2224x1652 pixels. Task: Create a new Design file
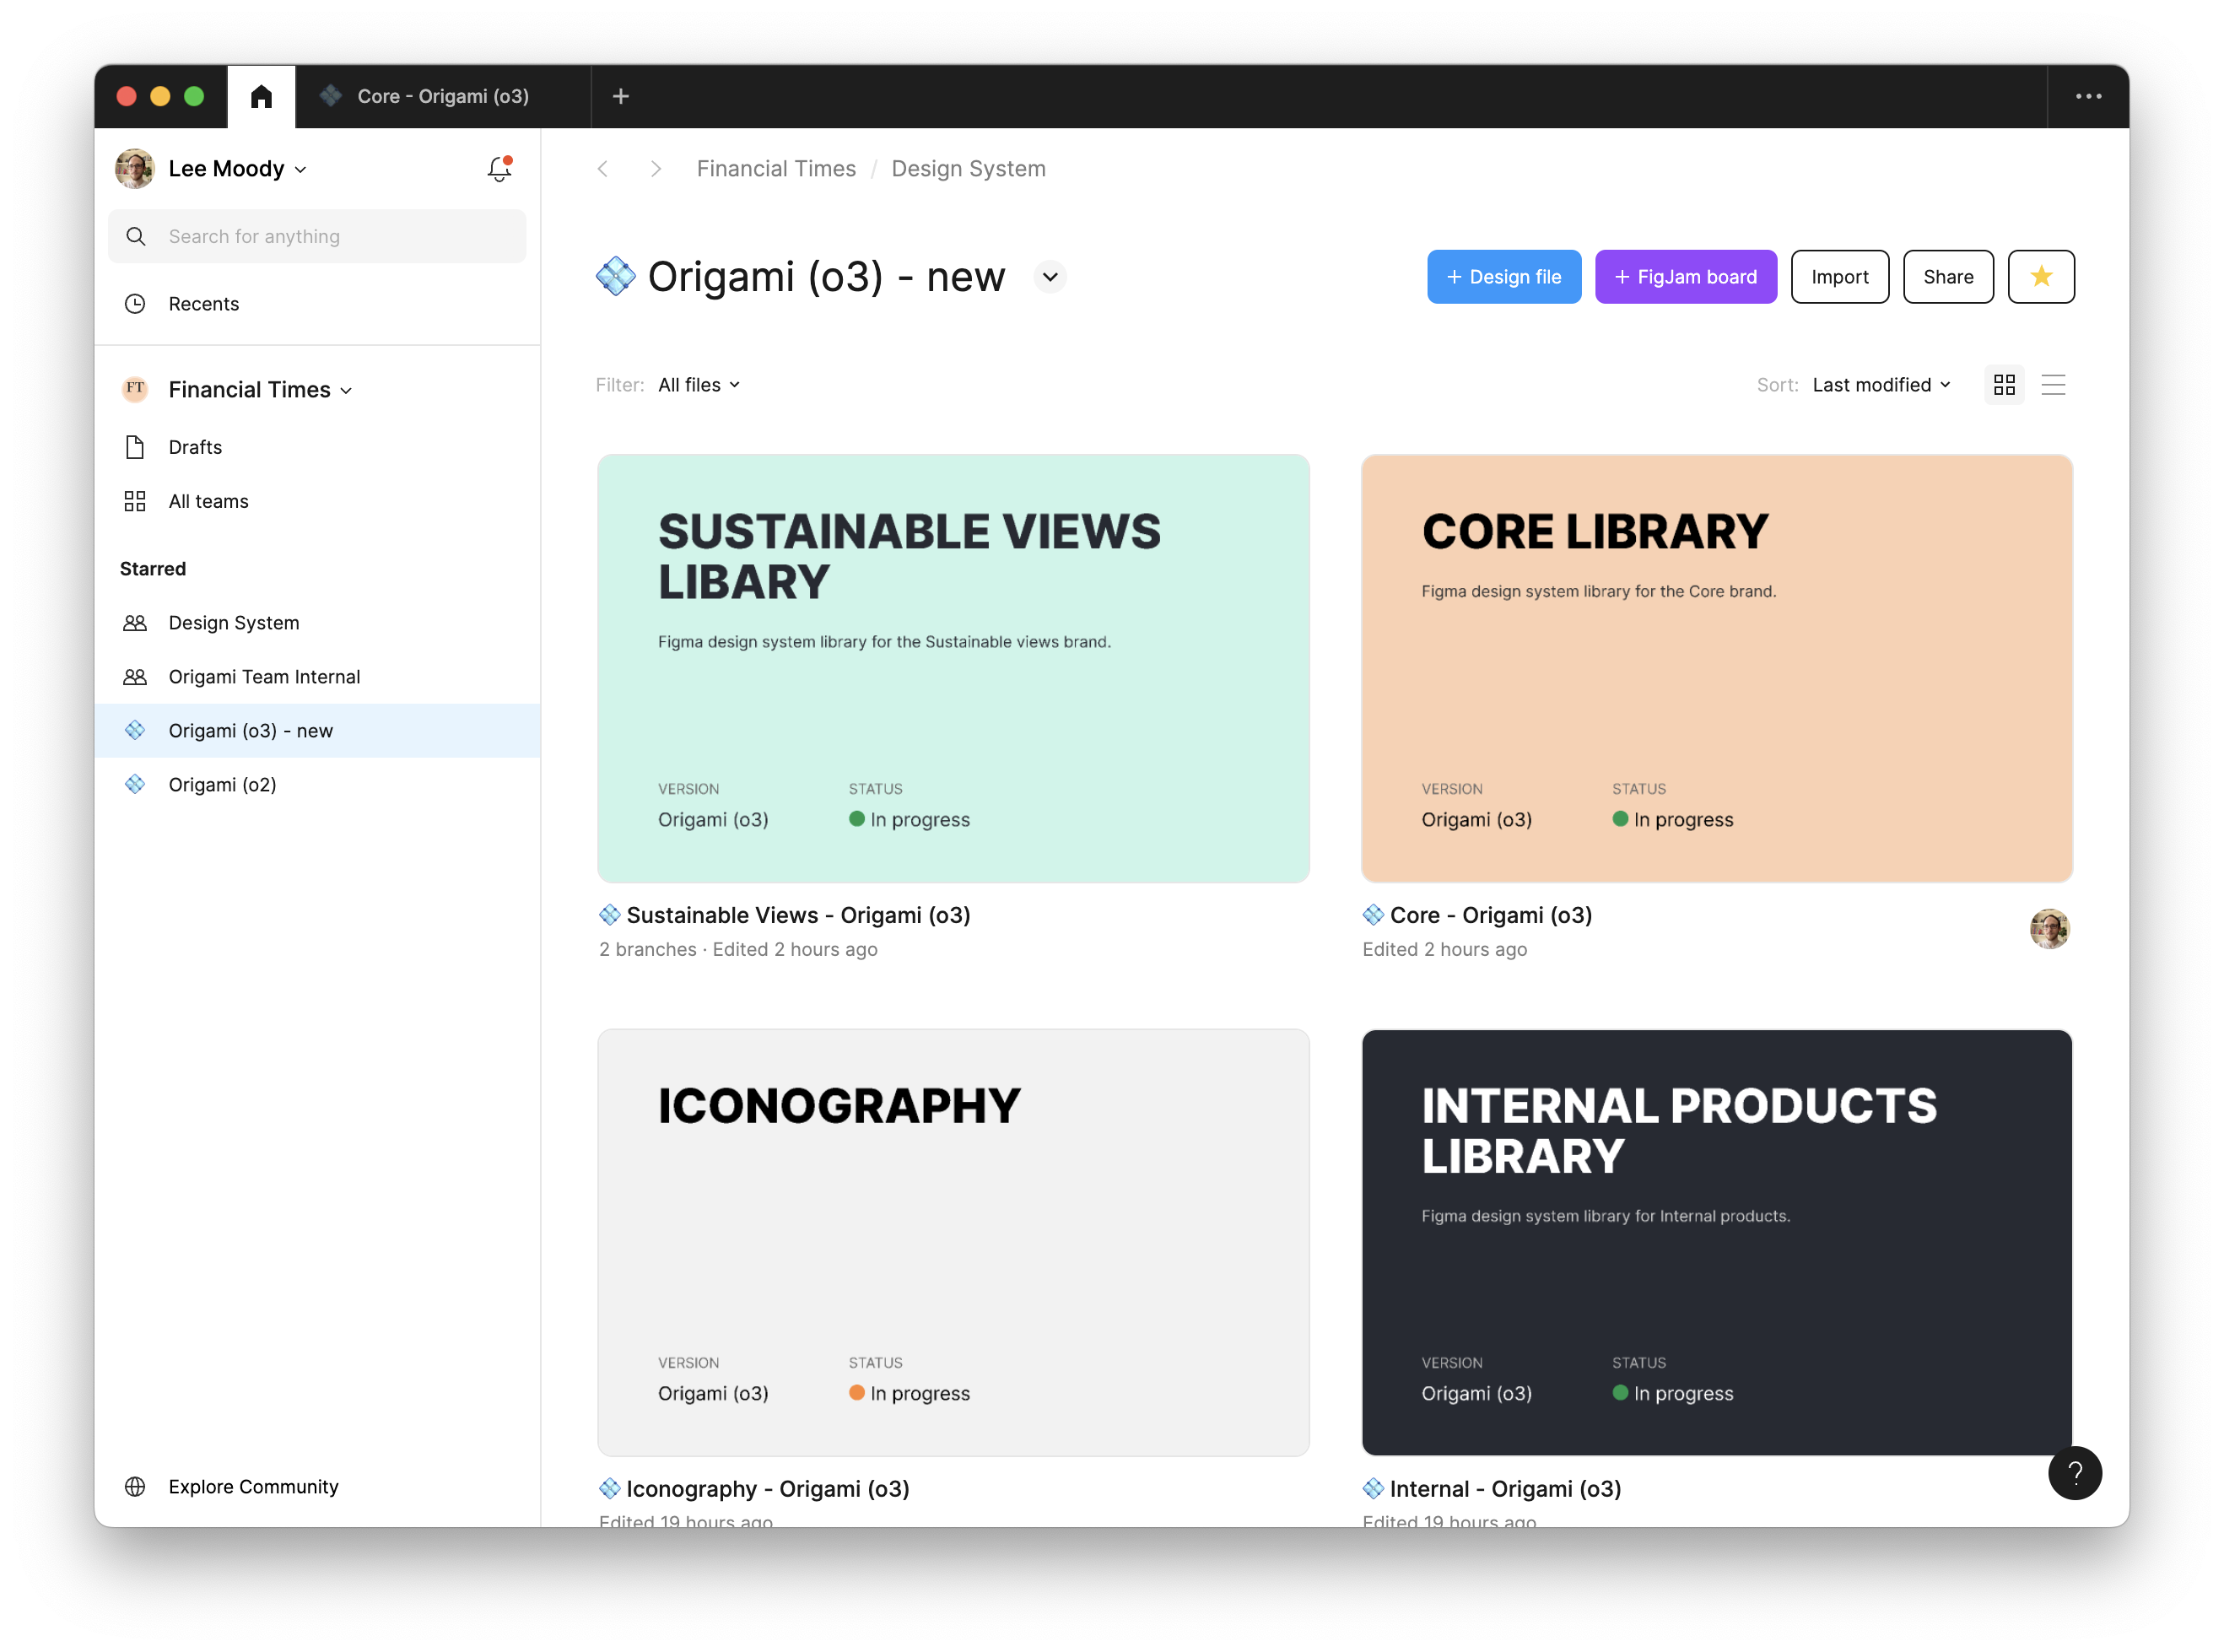click(x=1503, y=276)
